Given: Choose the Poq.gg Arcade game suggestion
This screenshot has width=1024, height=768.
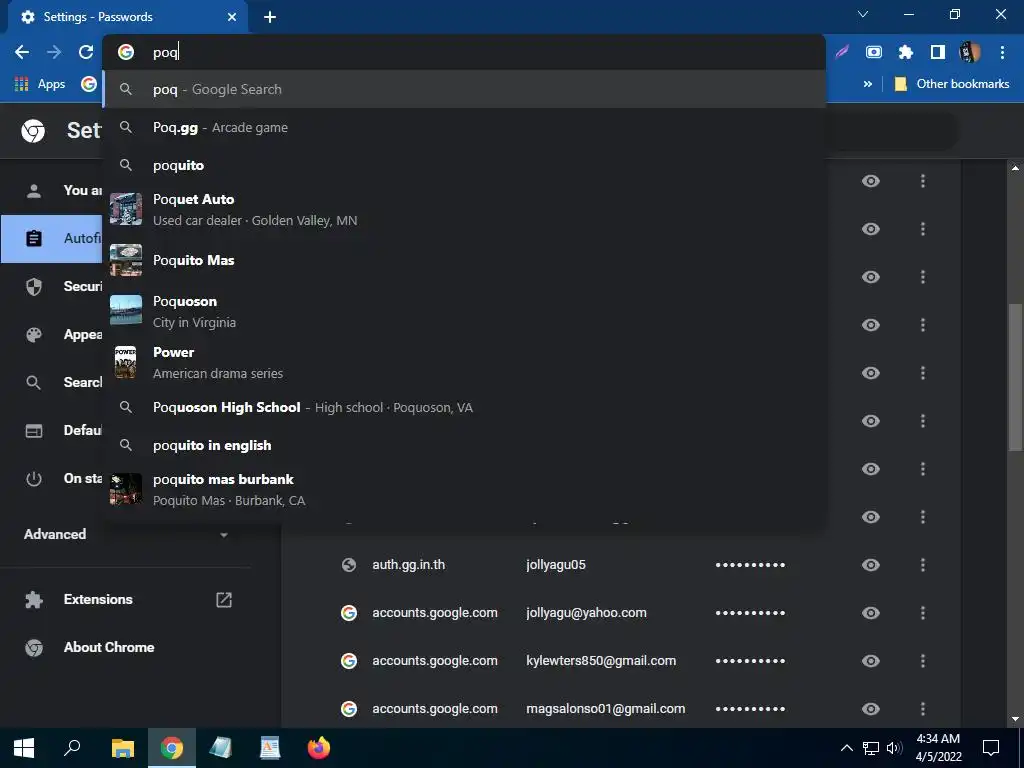Looking at the screenshot, I should tap(464, 127).
